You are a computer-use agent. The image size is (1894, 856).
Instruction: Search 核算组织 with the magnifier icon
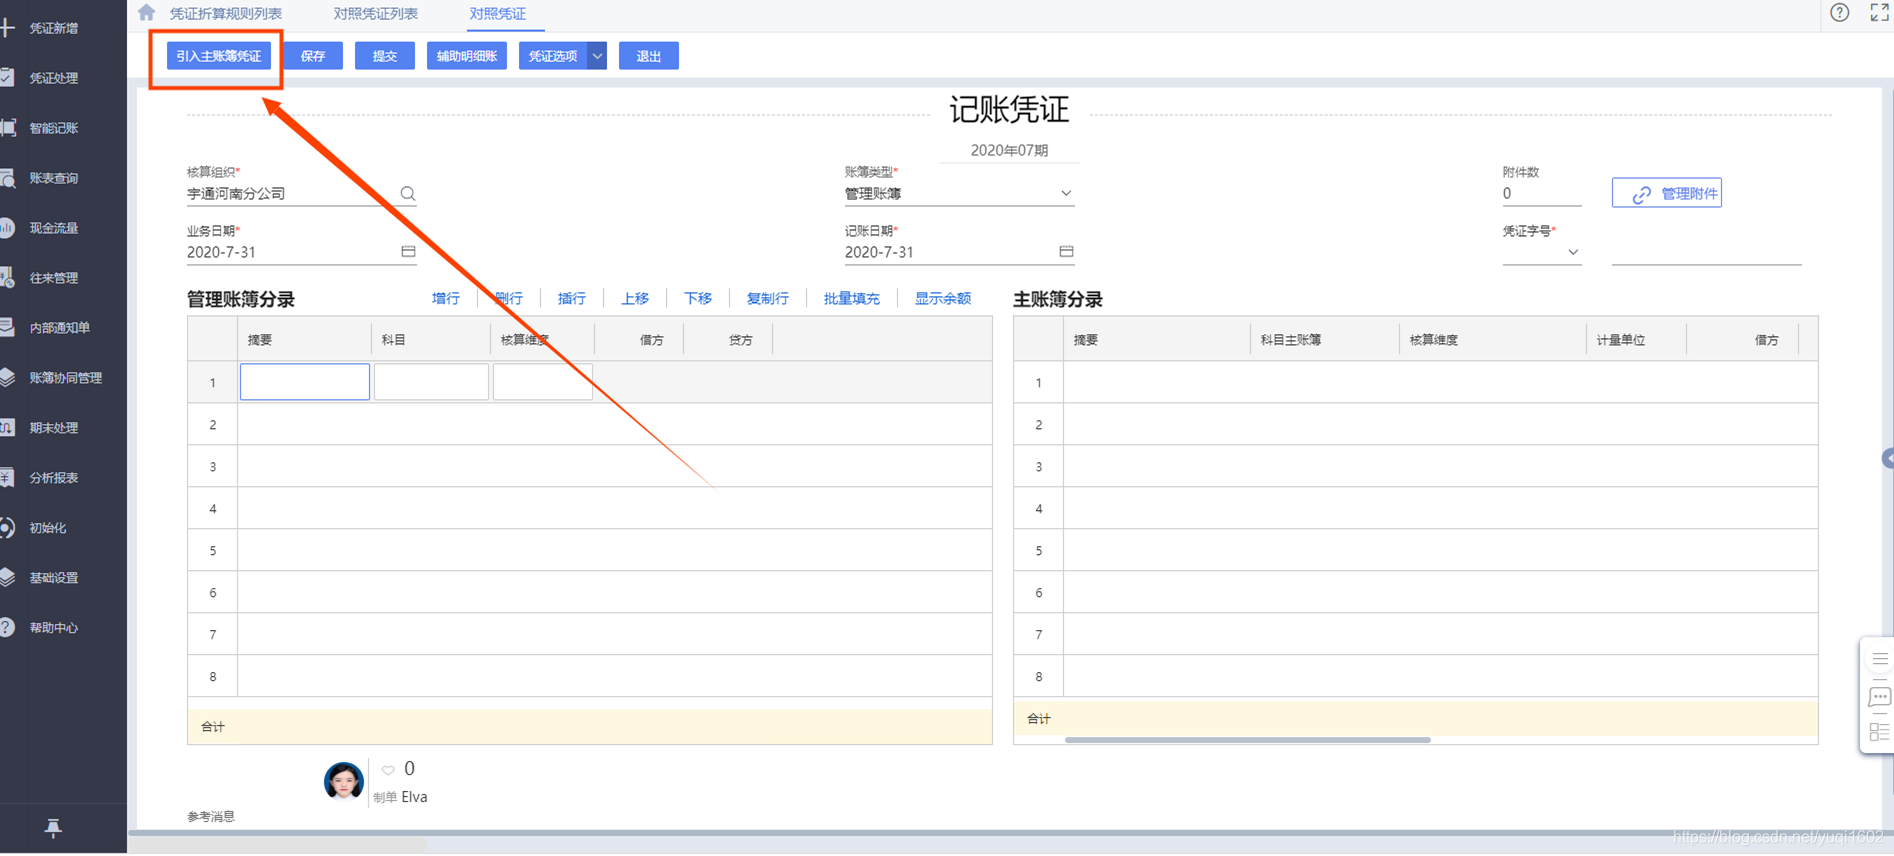(408, 194)
